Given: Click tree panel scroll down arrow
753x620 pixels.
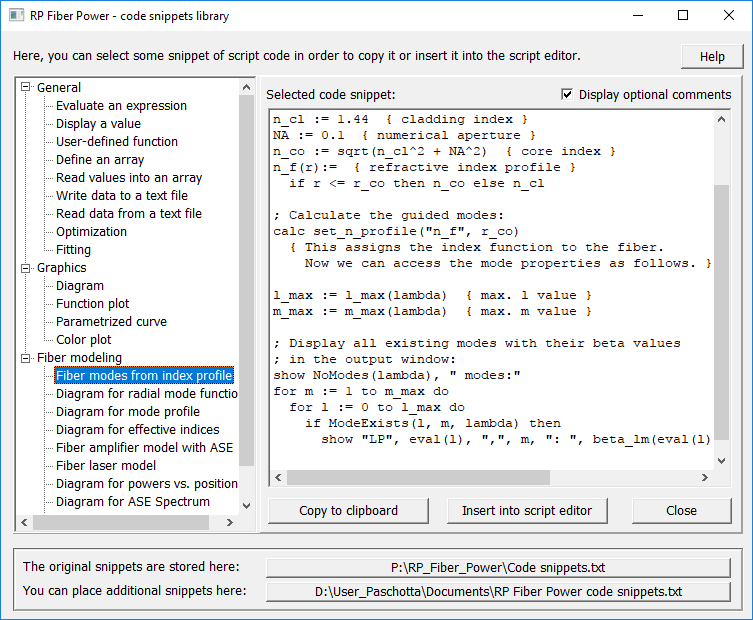Looking at the screenshot, I should [246, 506].
